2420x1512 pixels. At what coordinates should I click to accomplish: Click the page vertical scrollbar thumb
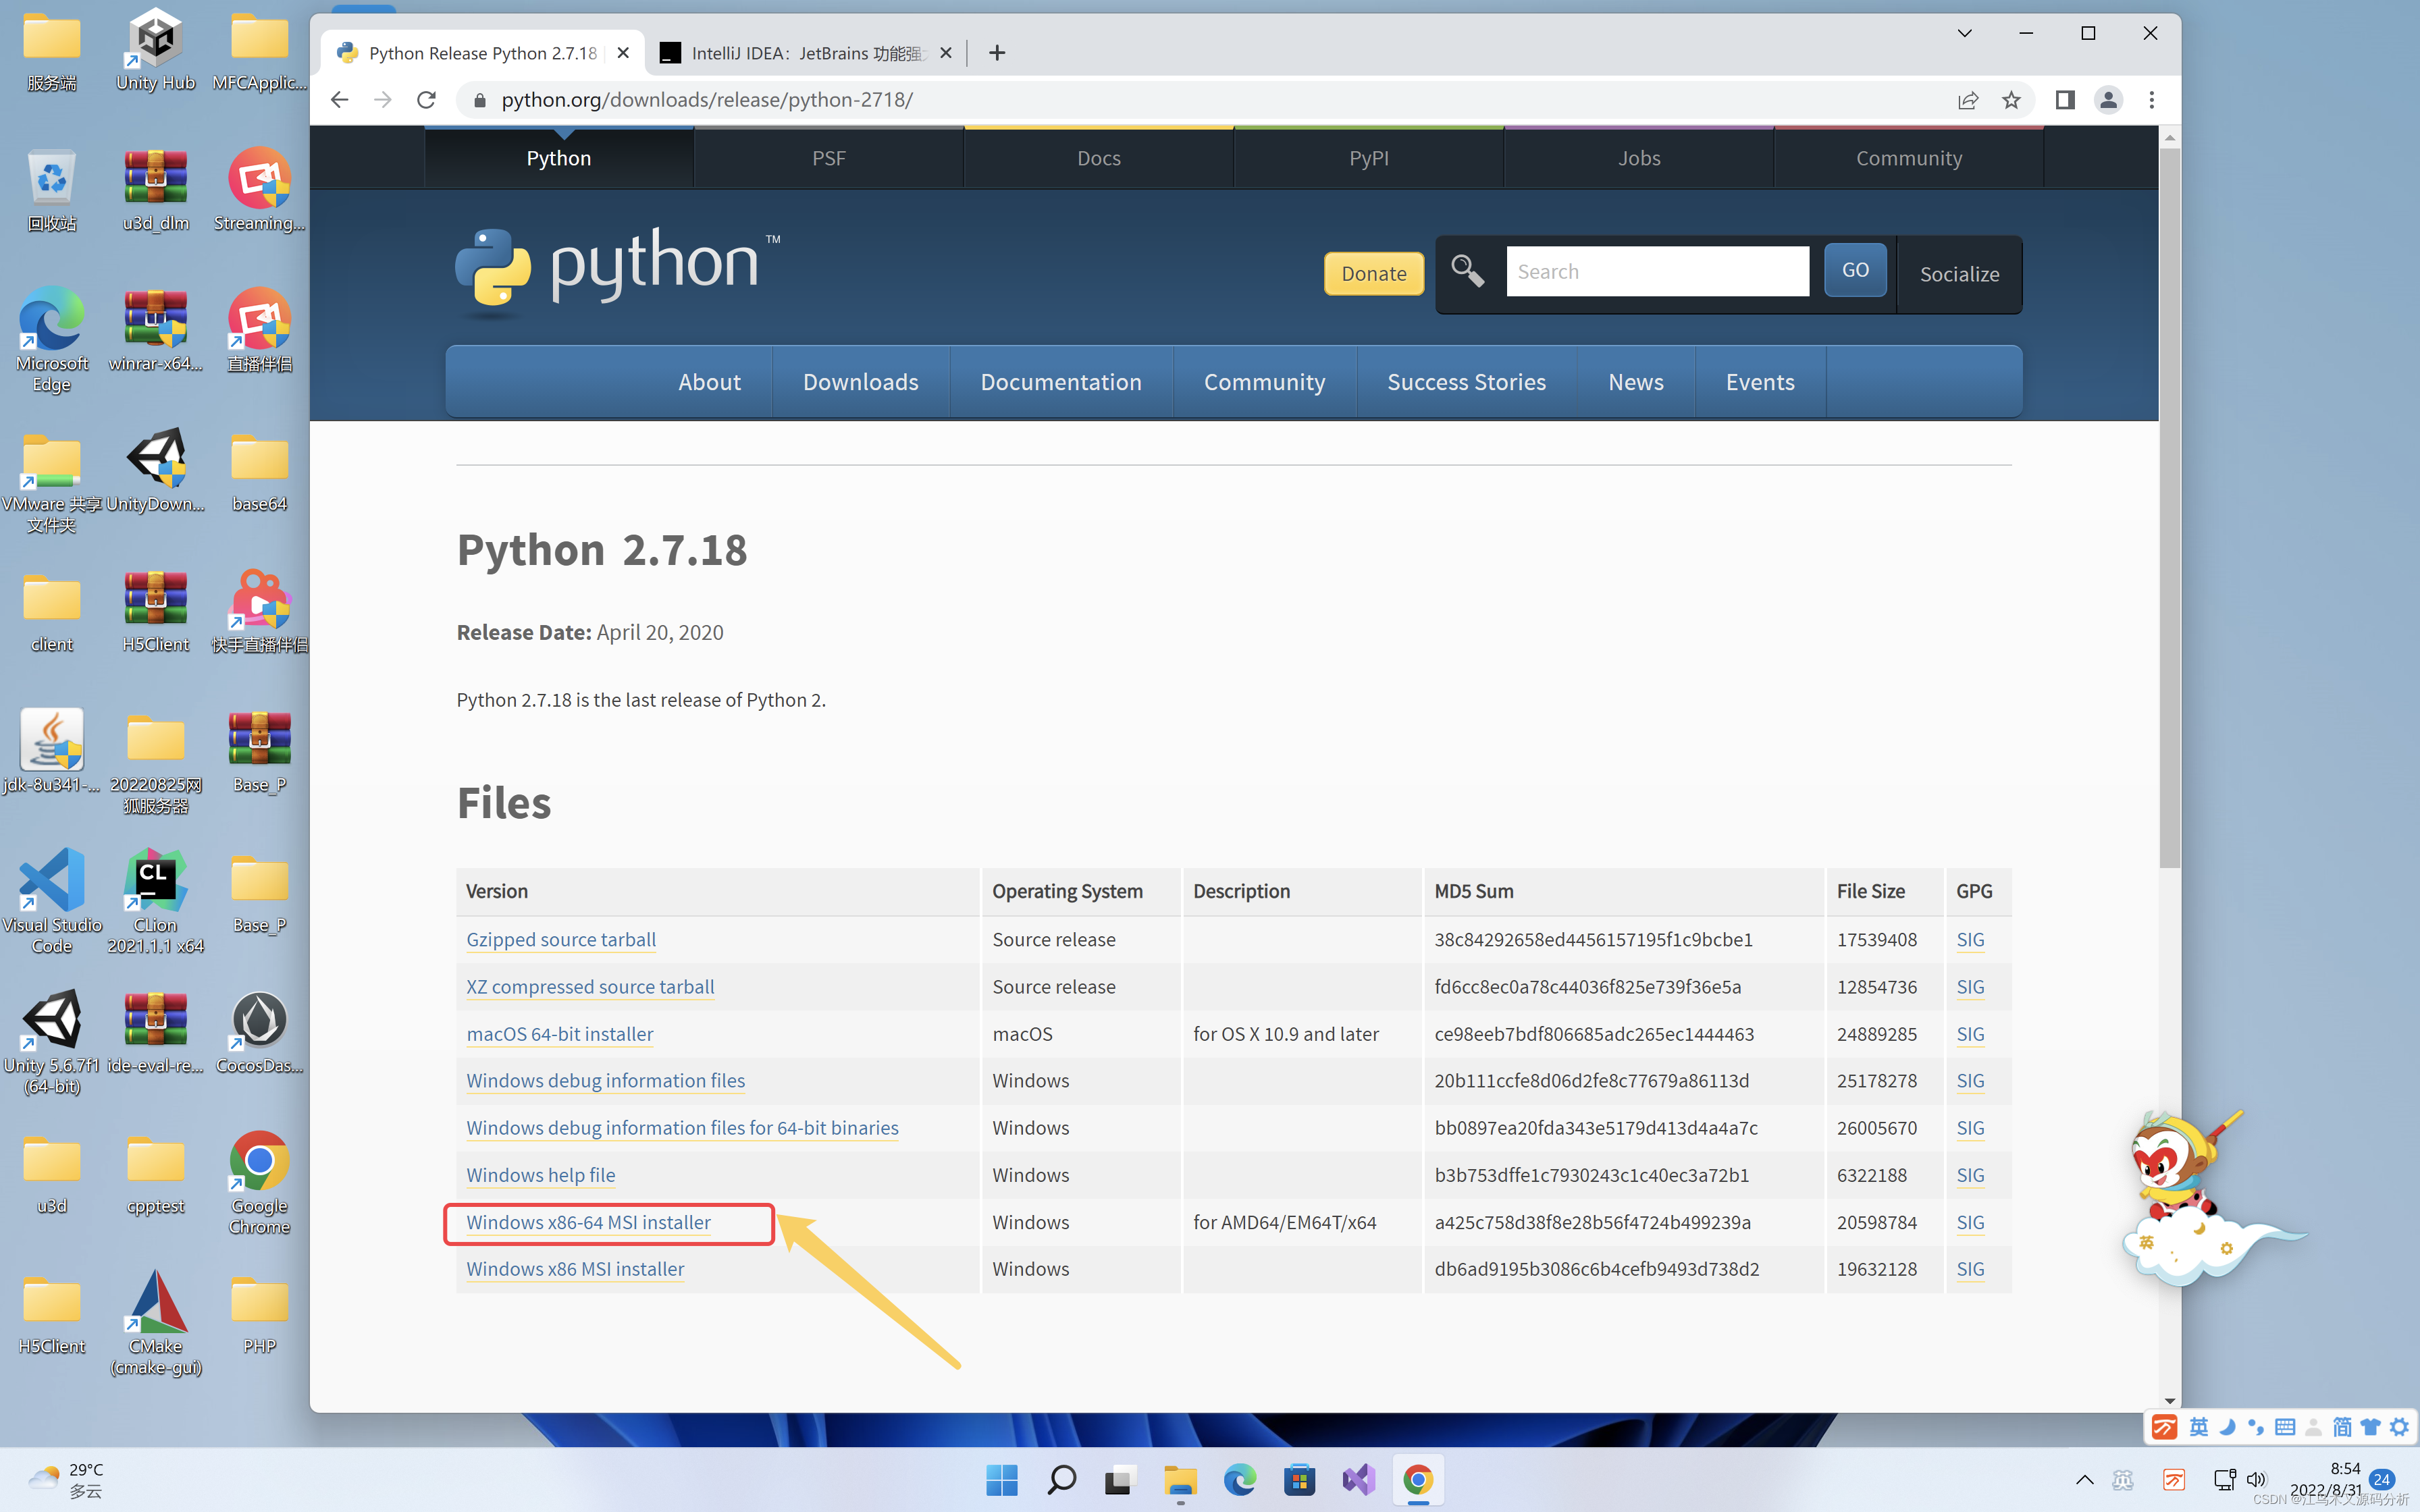2169,508
